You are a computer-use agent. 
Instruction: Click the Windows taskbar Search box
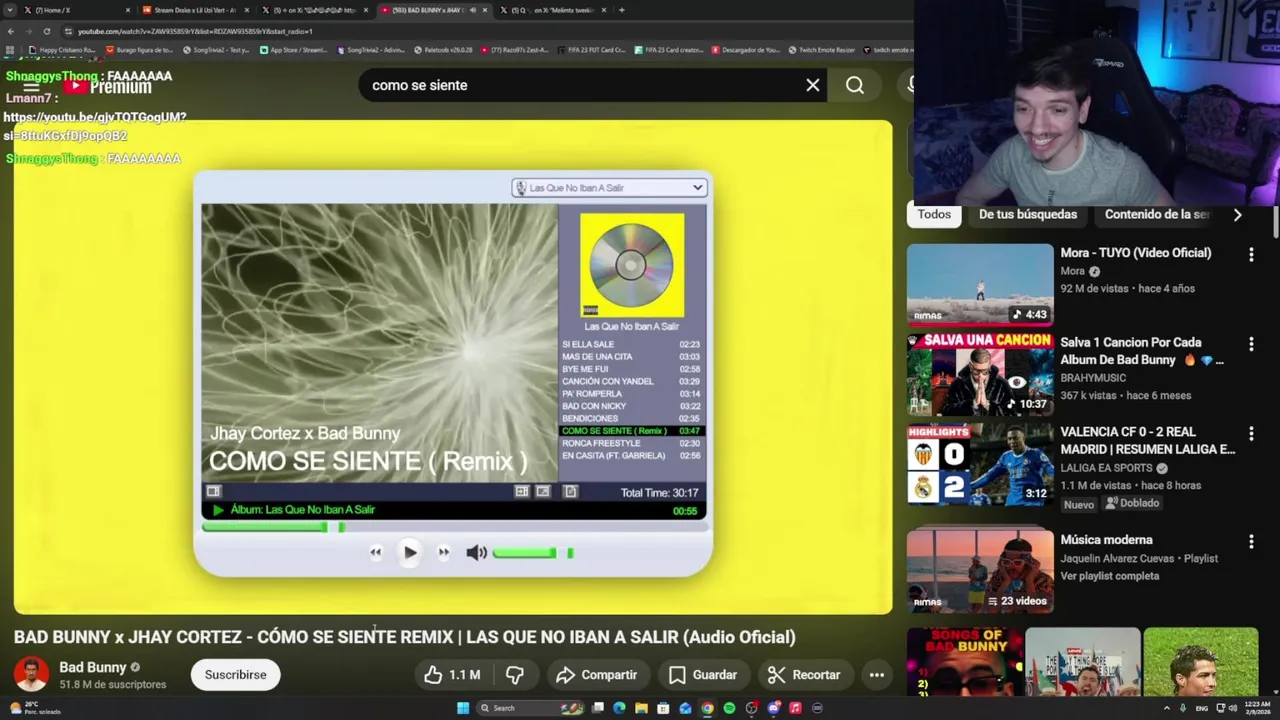(530, 708)
